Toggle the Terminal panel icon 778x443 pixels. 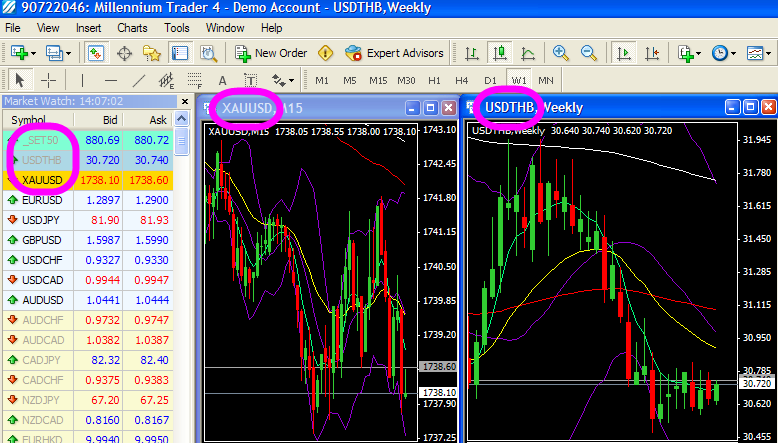pos(181,53)
